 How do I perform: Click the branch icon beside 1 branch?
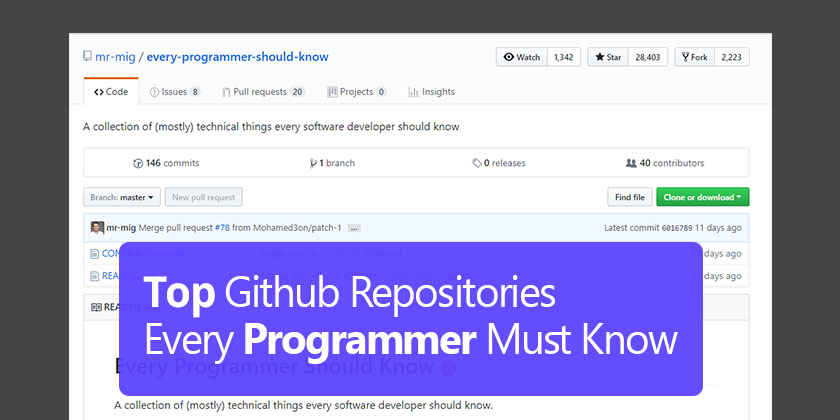coord(313,163)
